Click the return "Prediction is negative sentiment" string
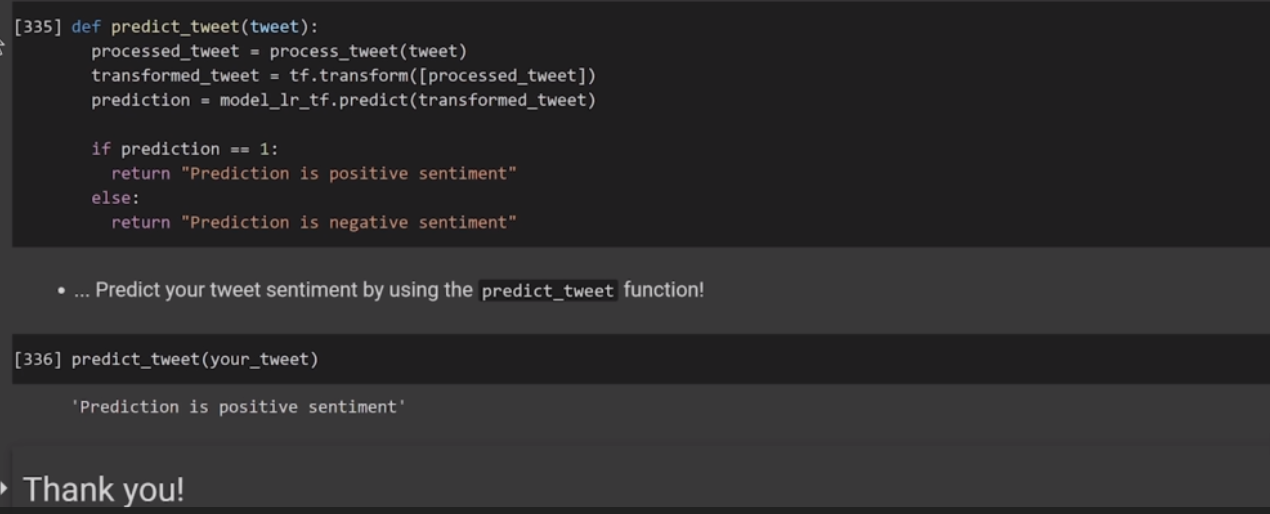Viewport: 1270px width, 514px height. click(348, 222)
